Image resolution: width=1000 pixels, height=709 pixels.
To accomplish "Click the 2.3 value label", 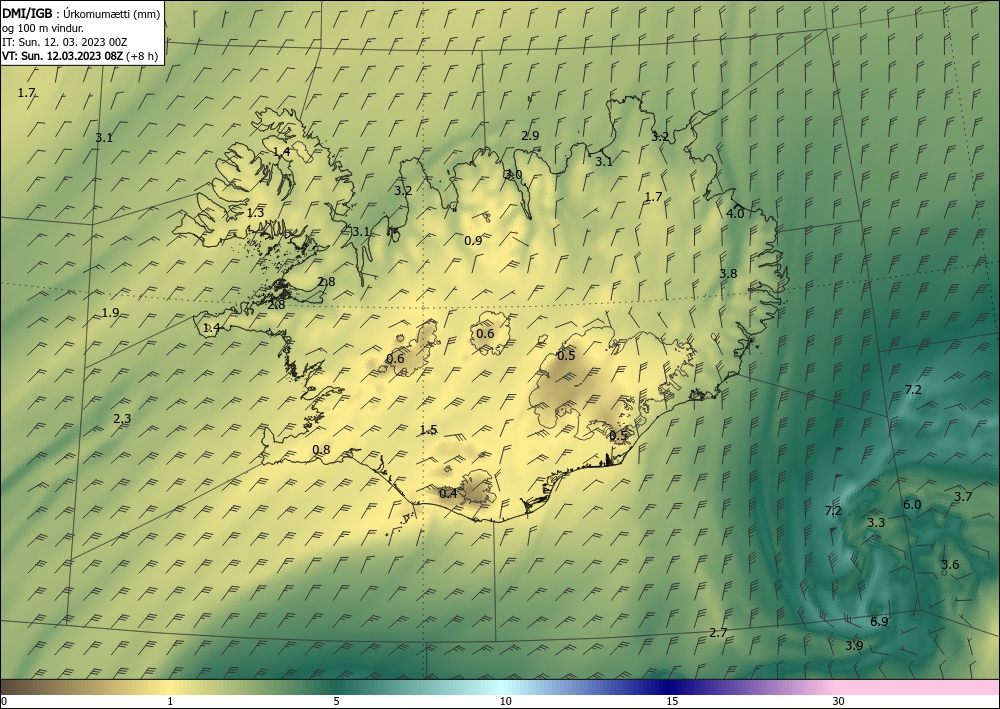I will (x=122, y=419).
